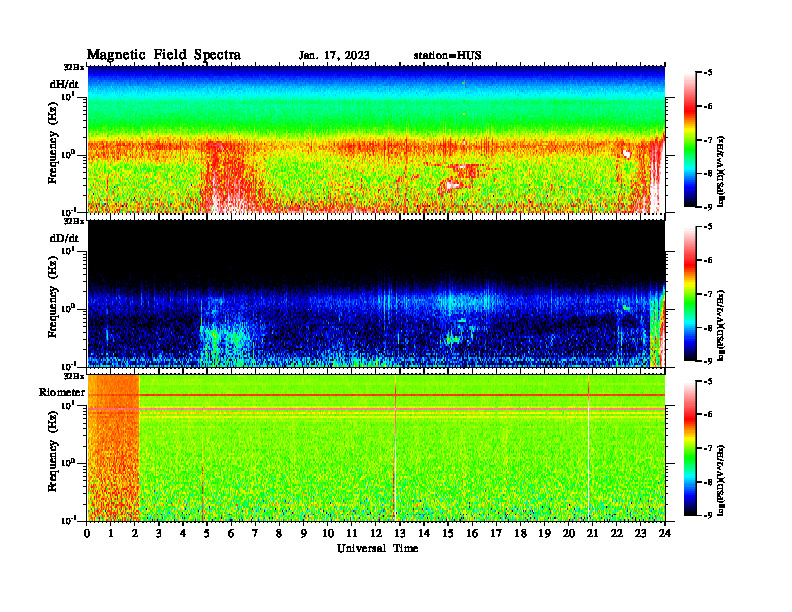792x612 pixels.
Task: Click the -9 tick on Riometer color scale
Action: [x=708, y=515]
